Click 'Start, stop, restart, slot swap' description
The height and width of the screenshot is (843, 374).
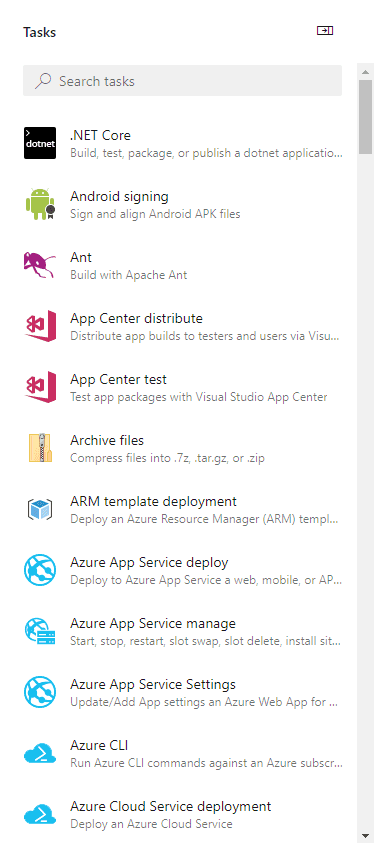click(205, 641)
